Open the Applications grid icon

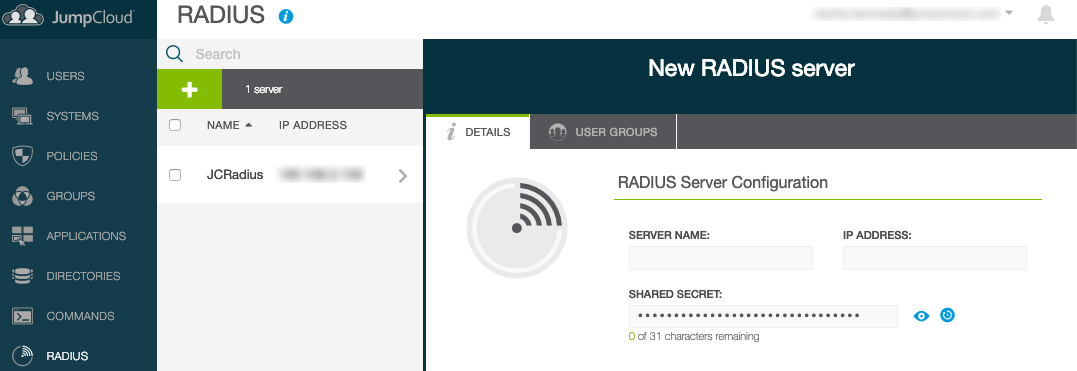(x=23, y=236)
